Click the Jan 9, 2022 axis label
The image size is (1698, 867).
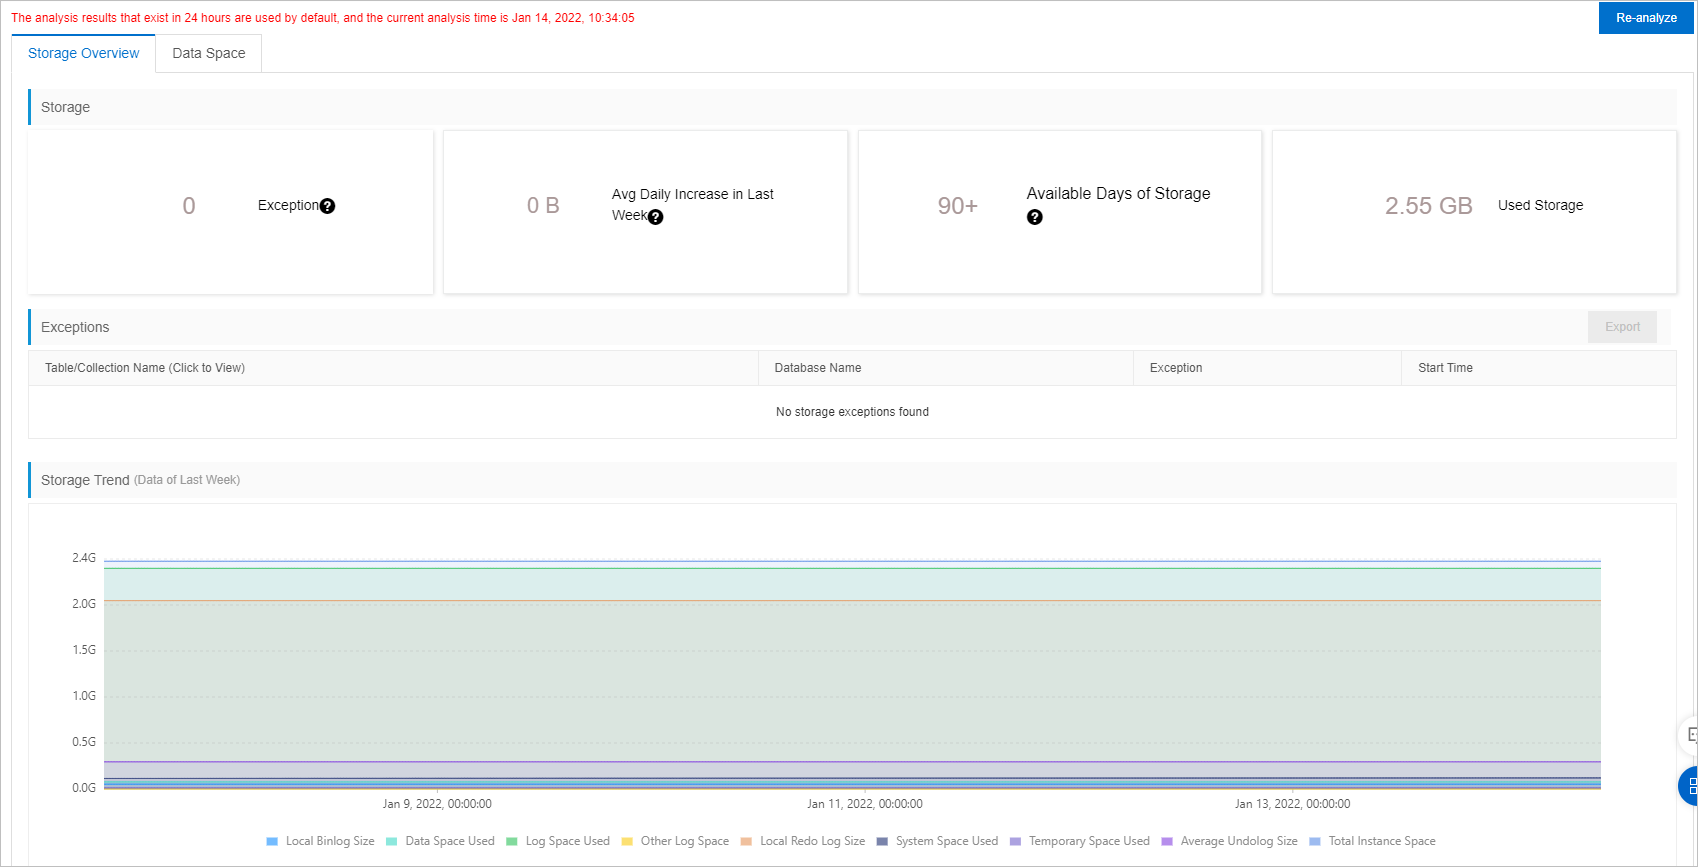437,804
